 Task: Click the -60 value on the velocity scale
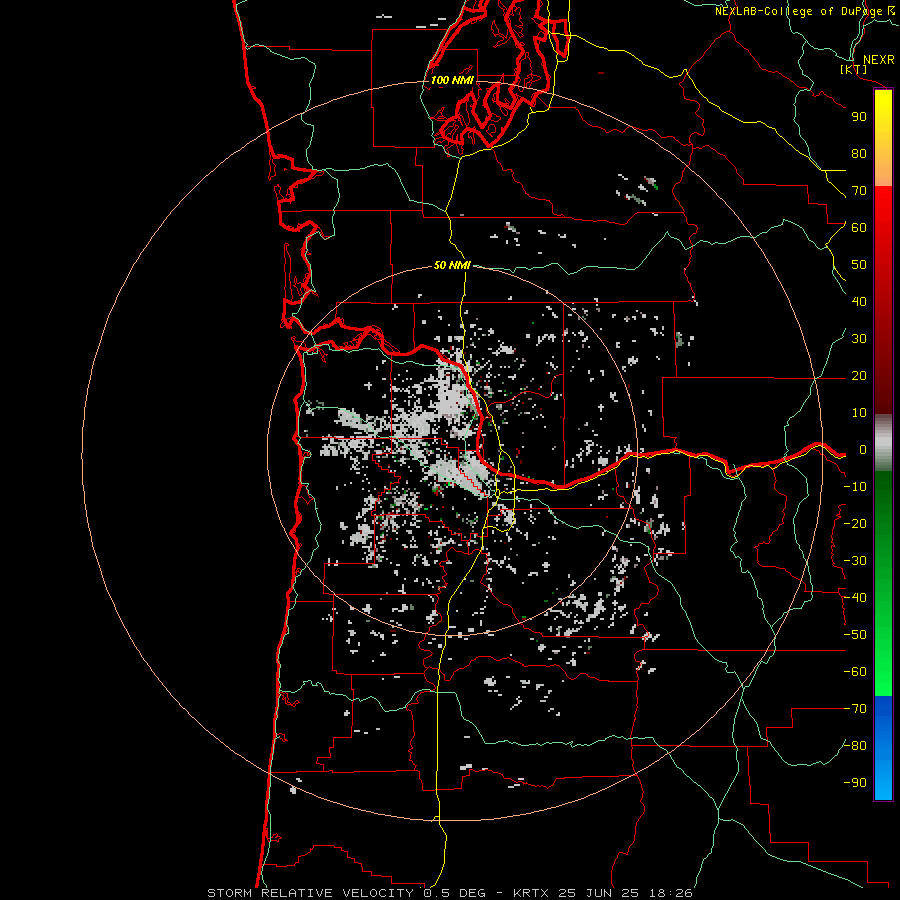(x=855, y=672)
